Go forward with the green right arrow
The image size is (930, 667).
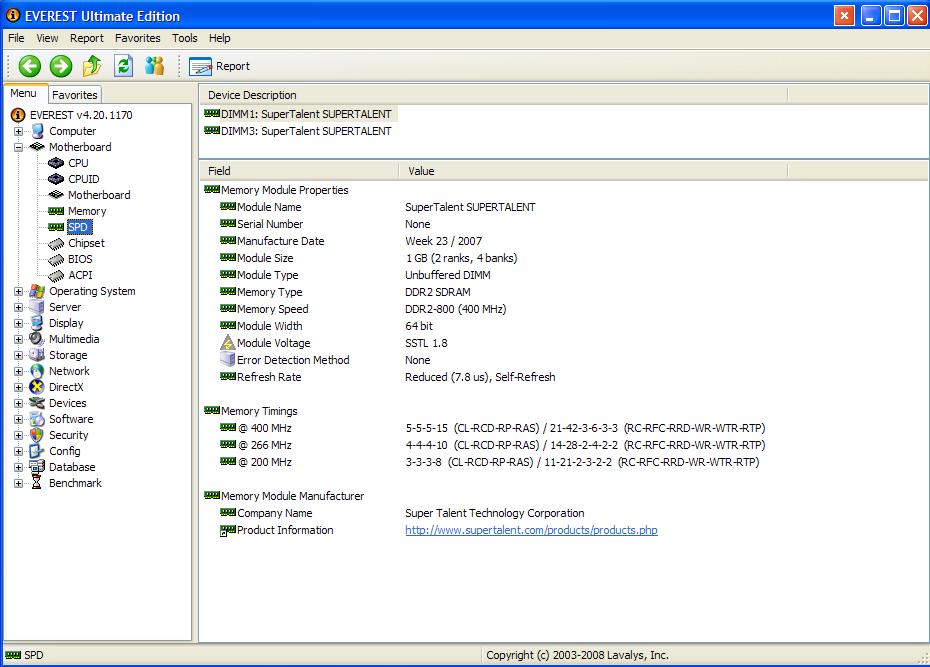click(x=60, y=66)
